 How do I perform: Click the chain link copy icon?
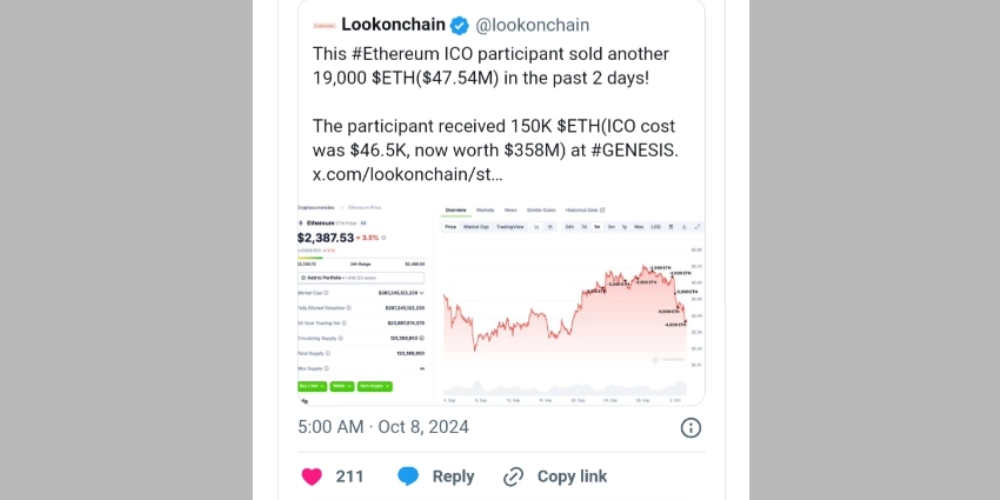pos(513,476)
